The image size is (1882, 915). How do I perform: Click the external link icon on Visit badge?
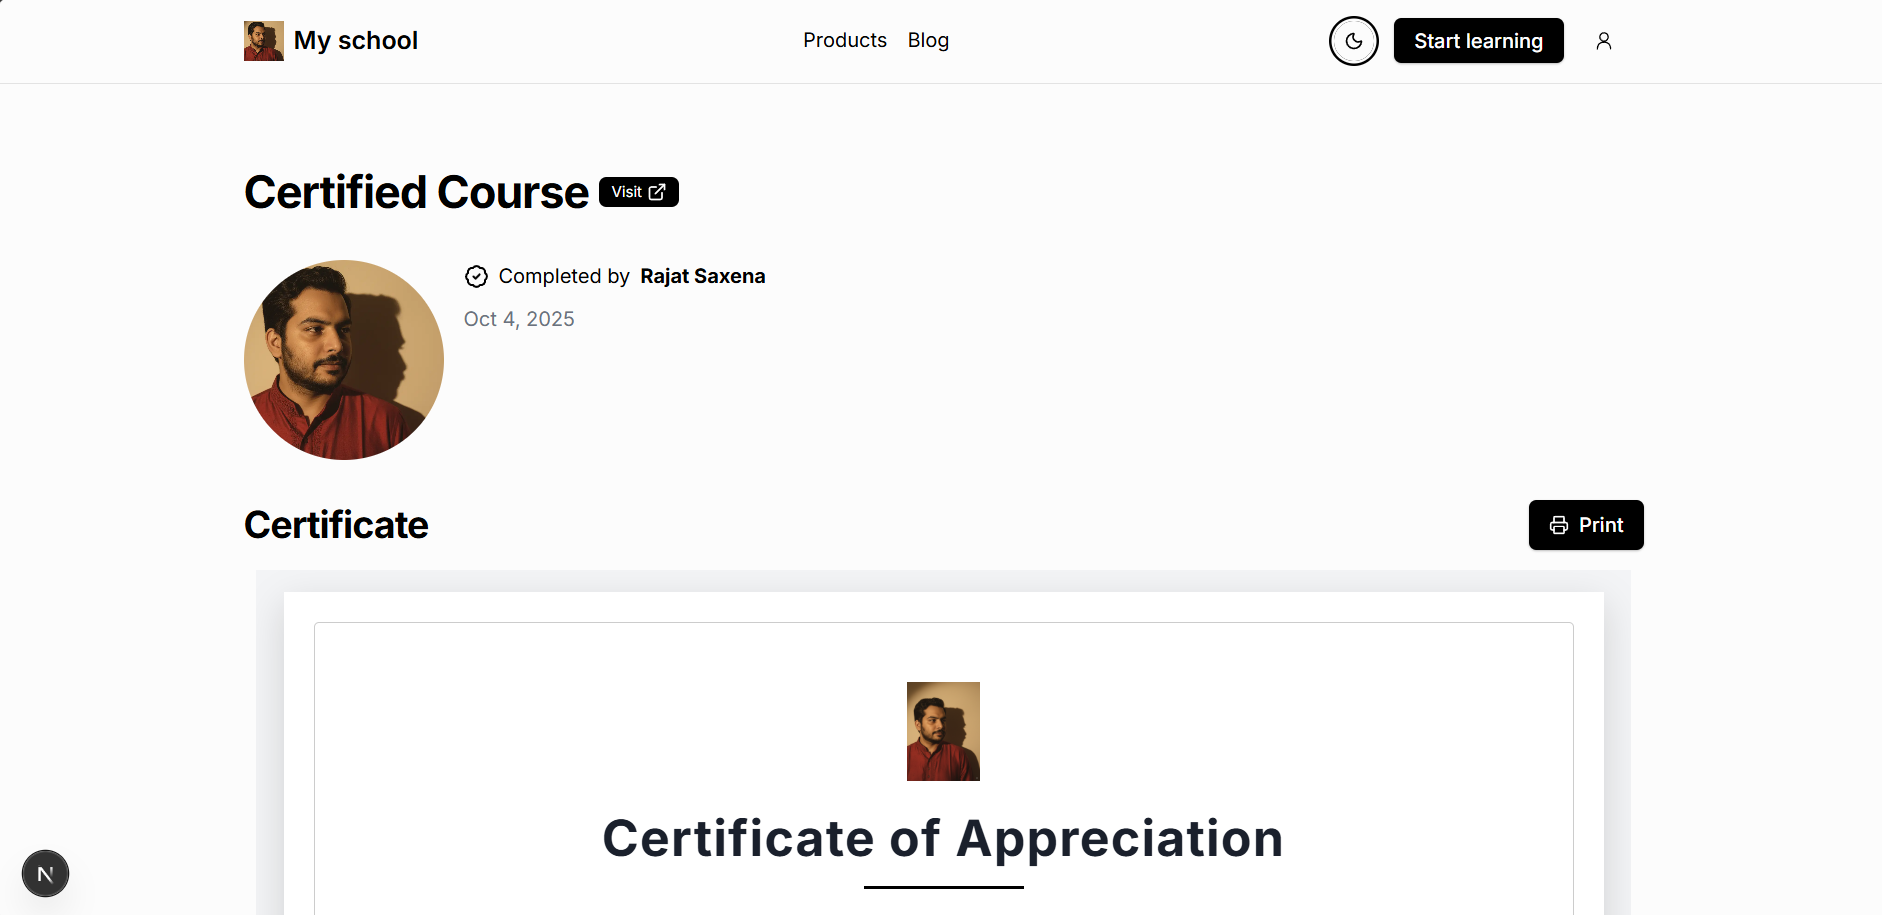657,191
